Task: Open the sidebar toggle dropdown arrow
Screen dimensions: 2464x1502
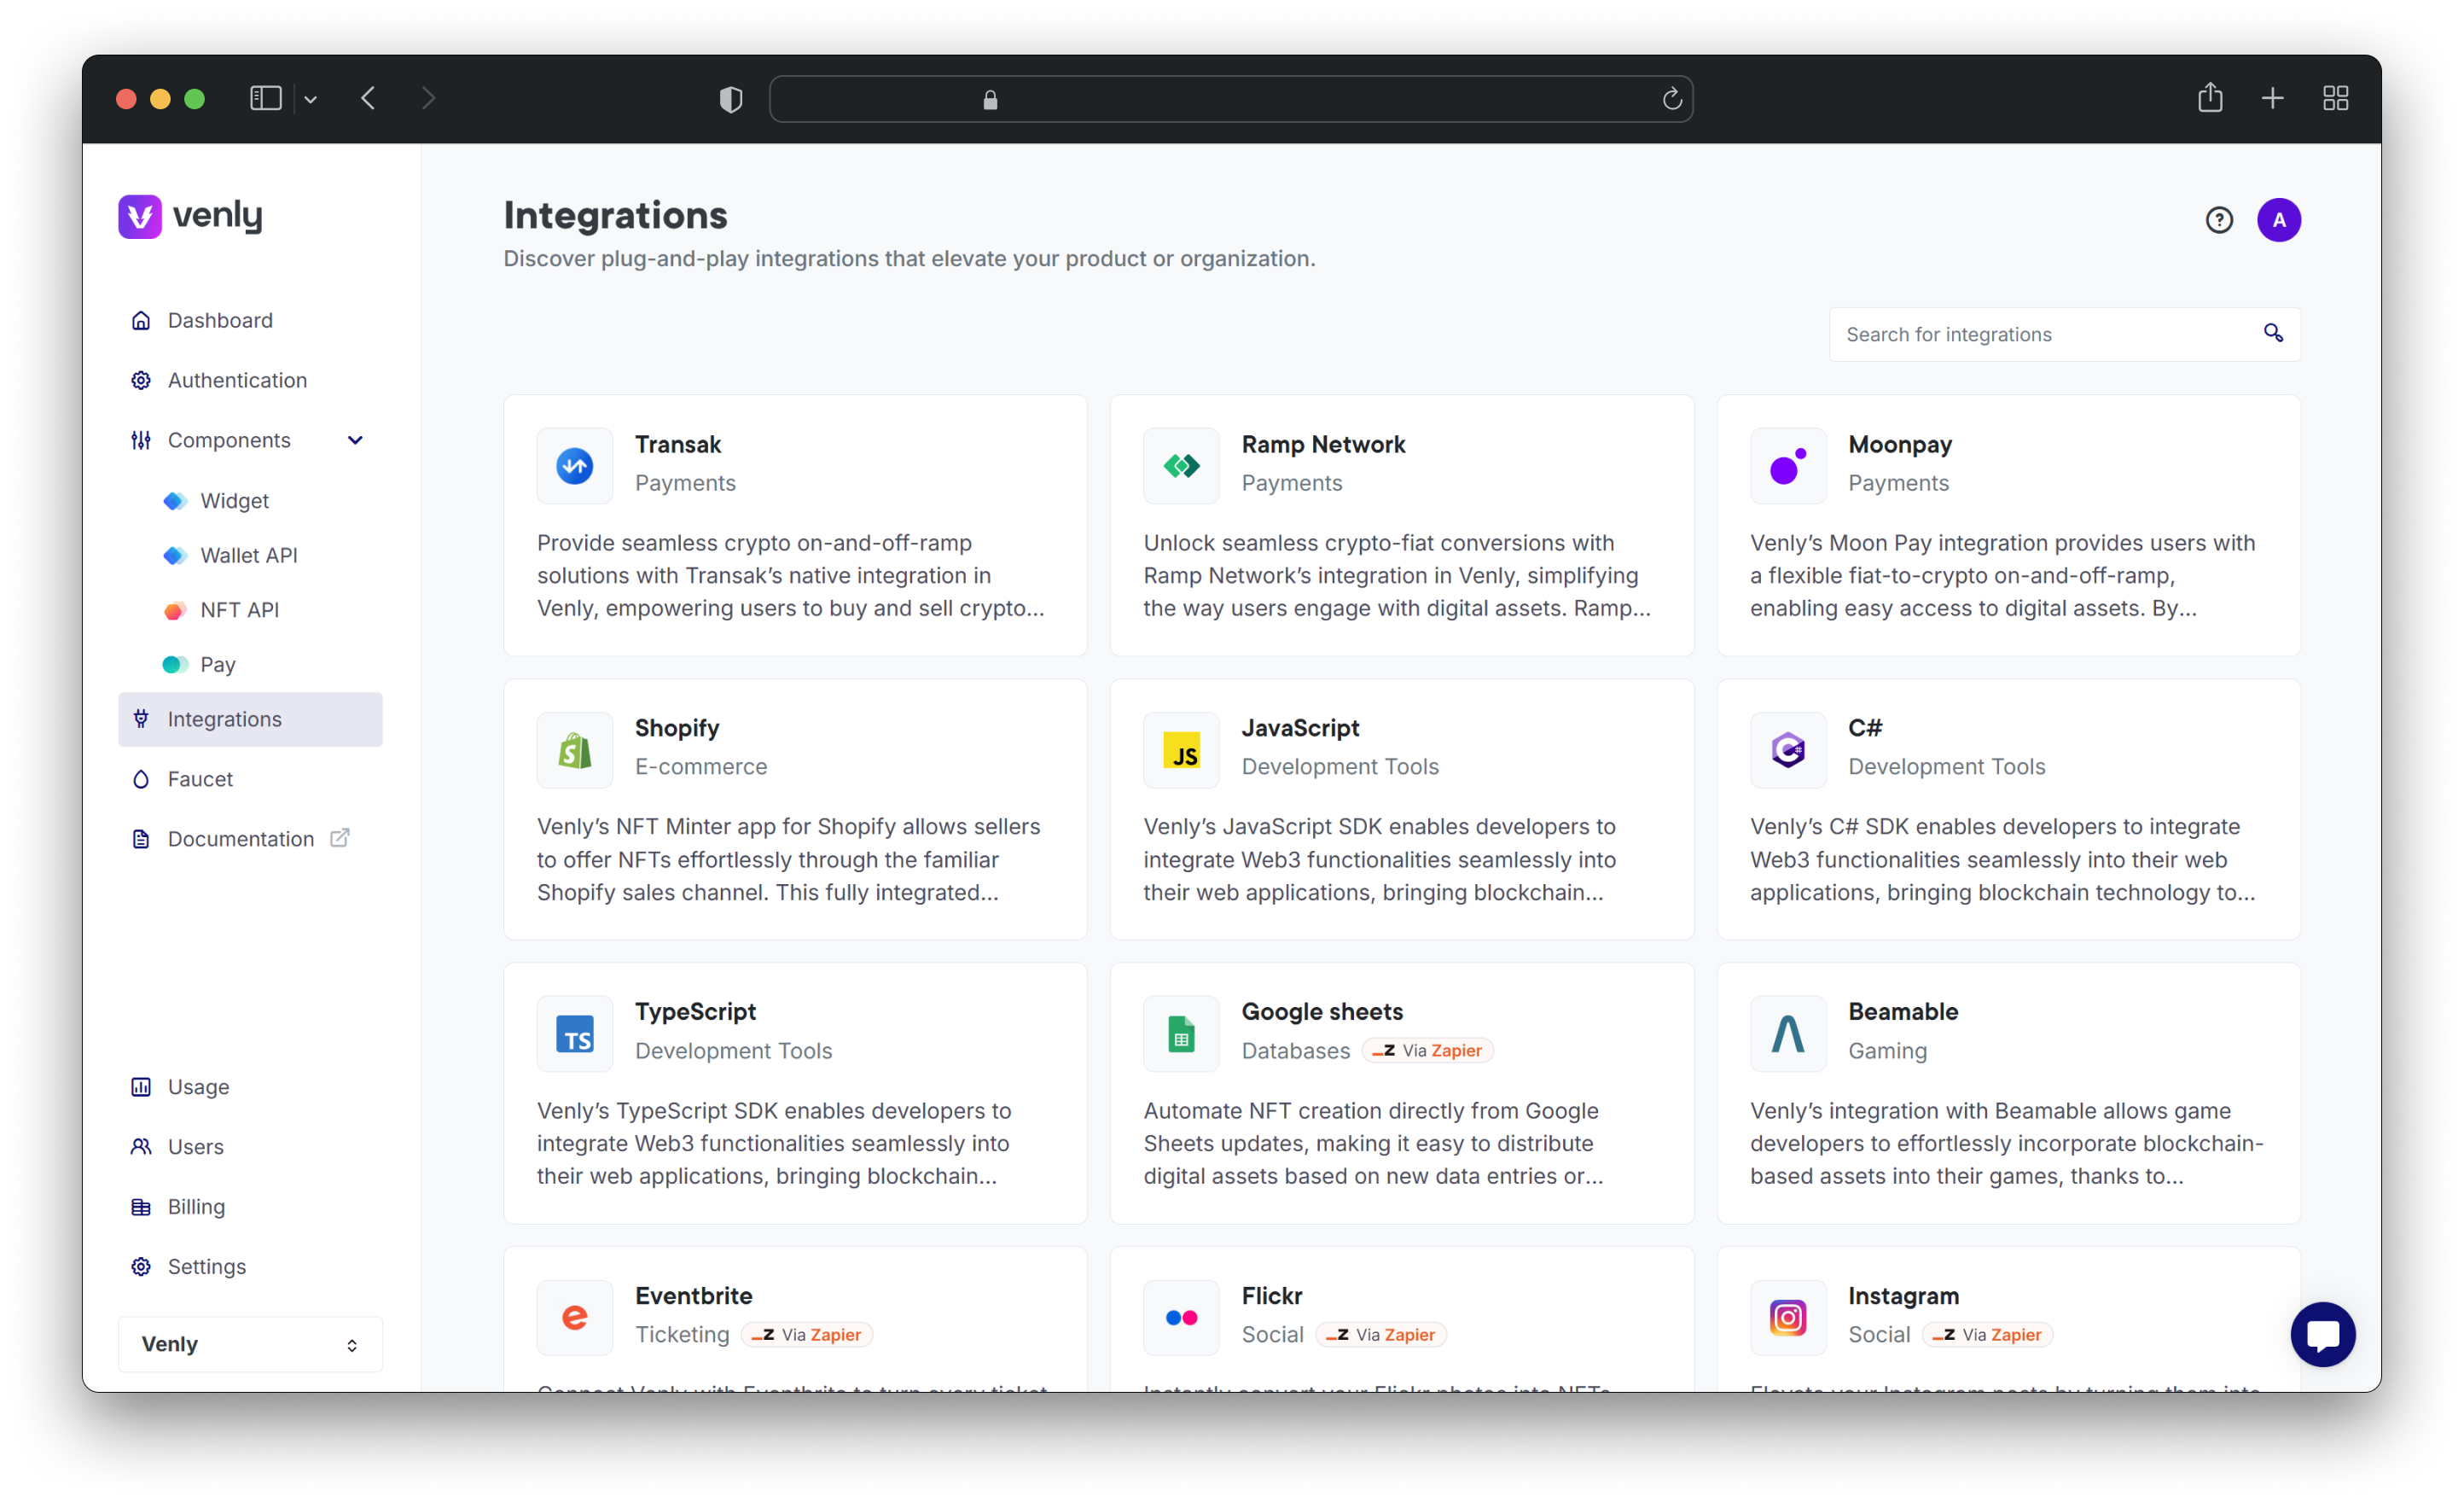Action: tap(311, 99)
